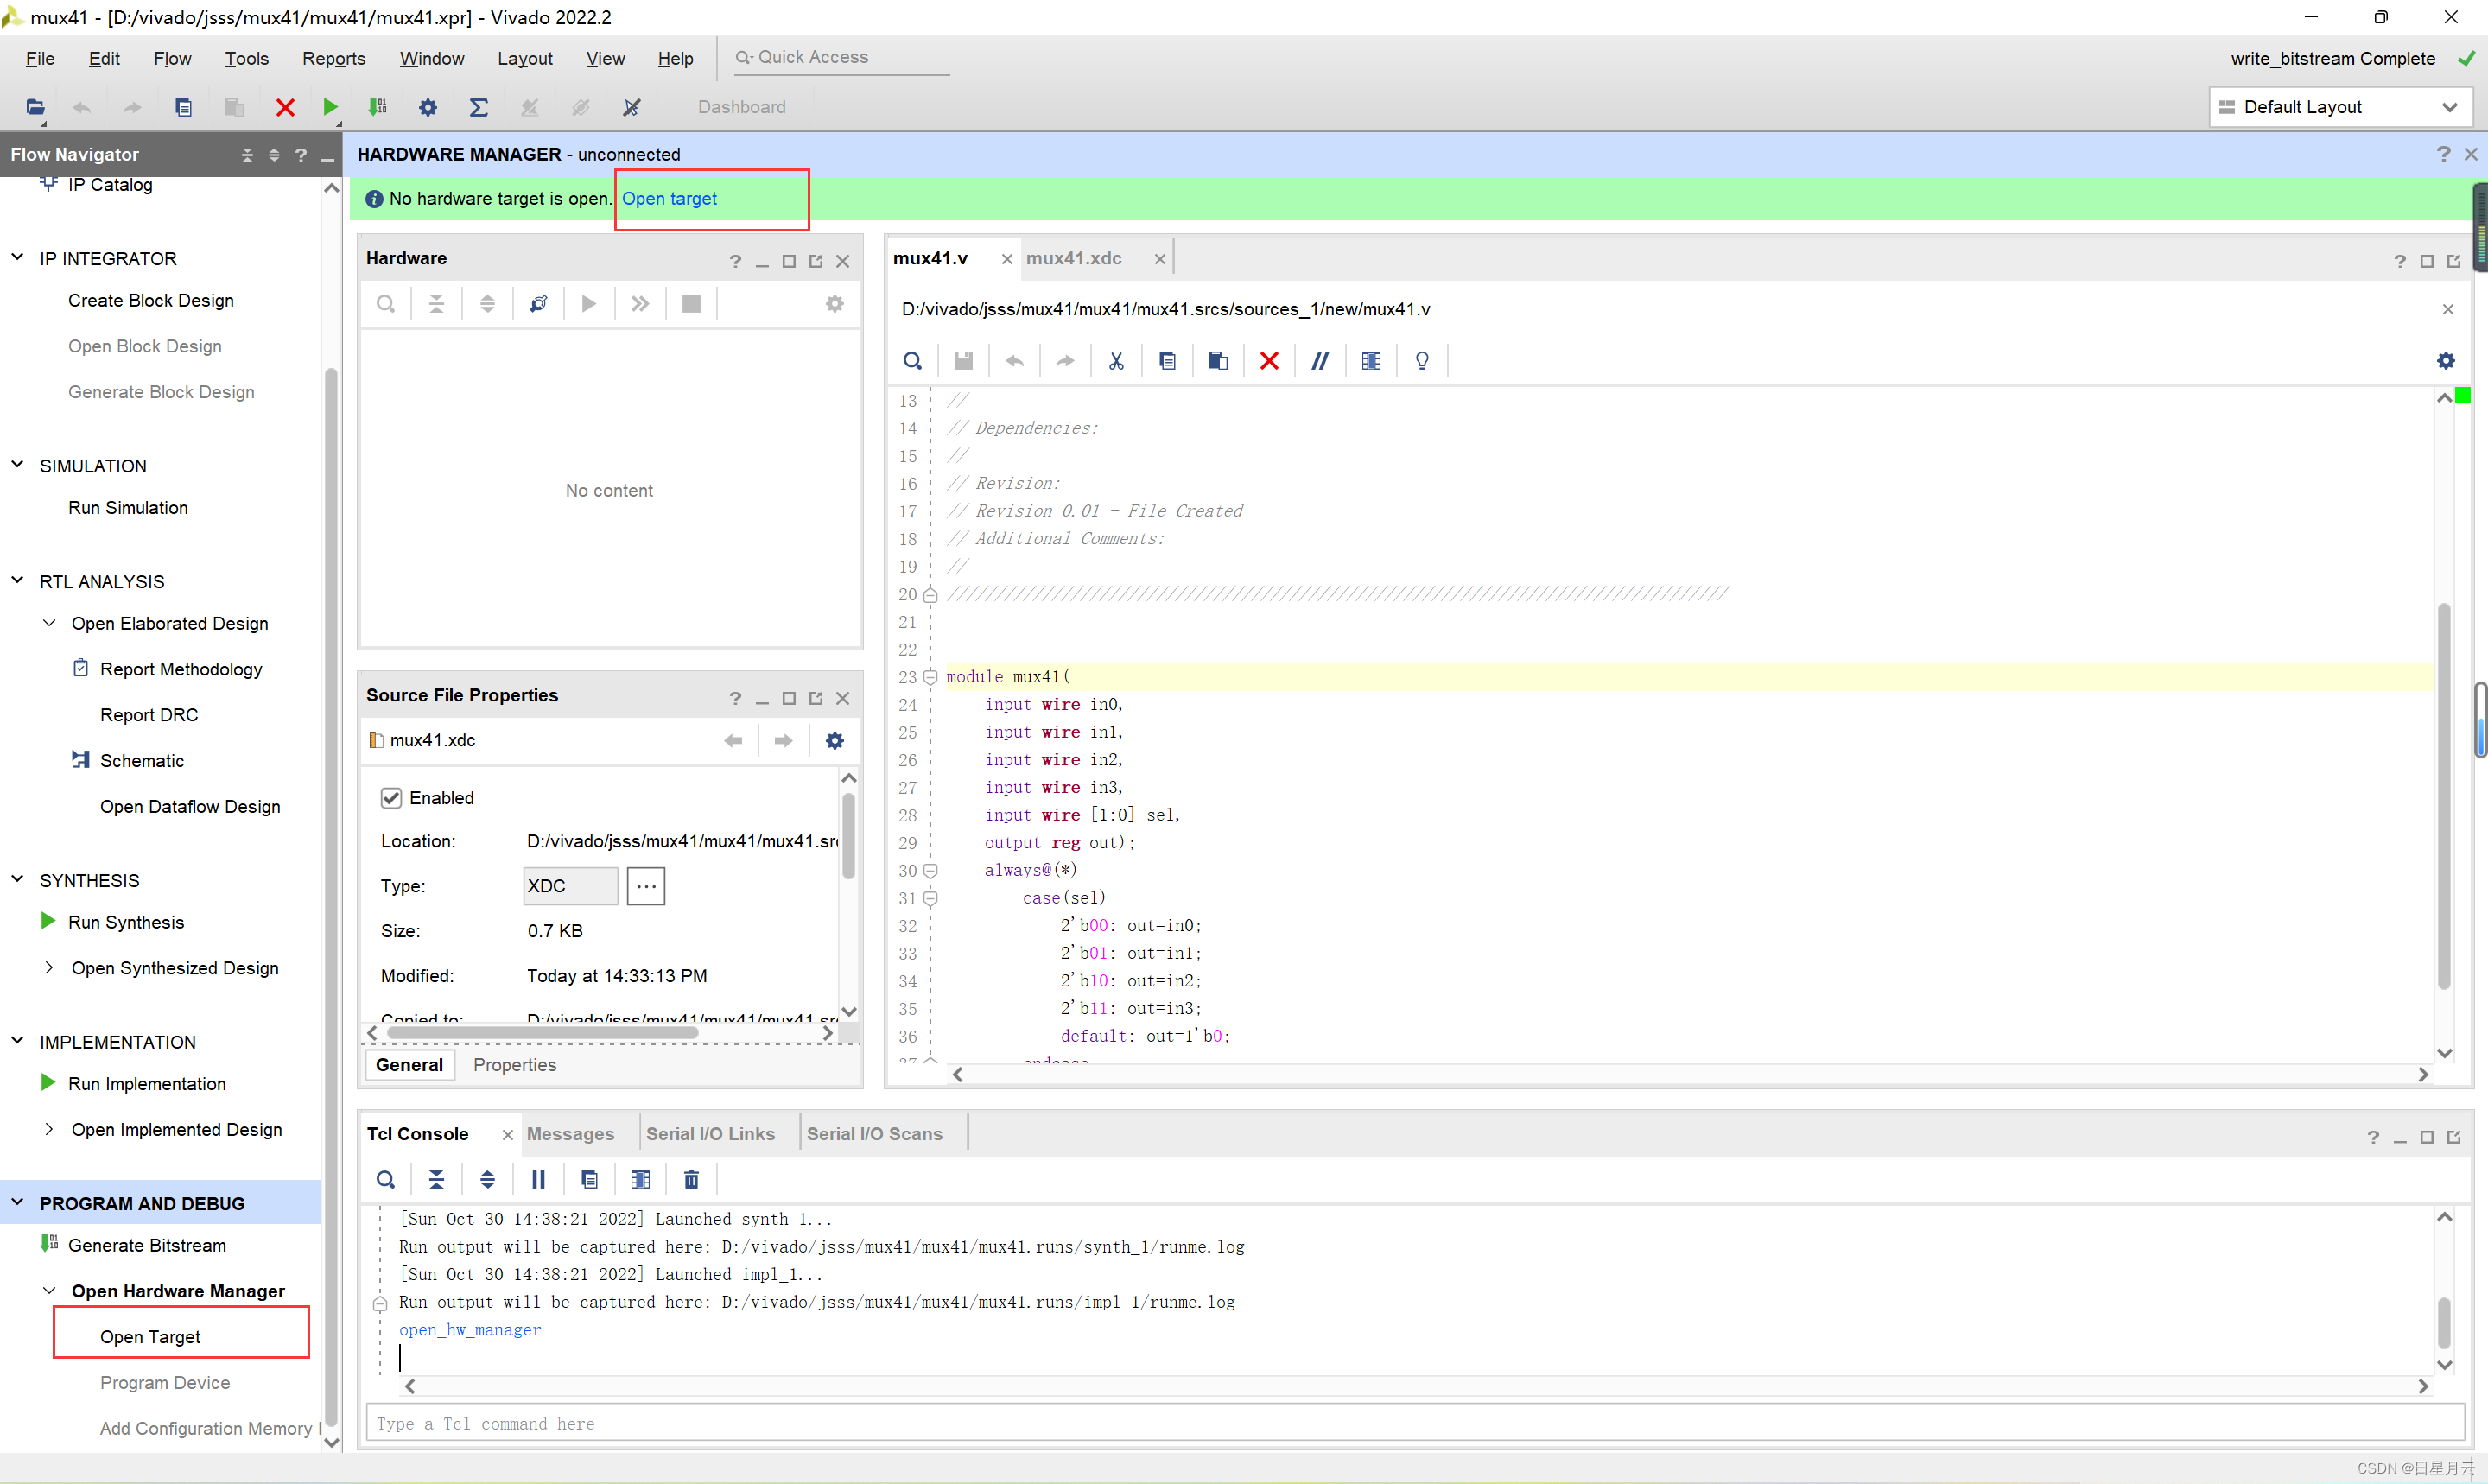Click the green Run synthesis toolbar arrow
2488x1484 pixels.
tap(330, 107)
